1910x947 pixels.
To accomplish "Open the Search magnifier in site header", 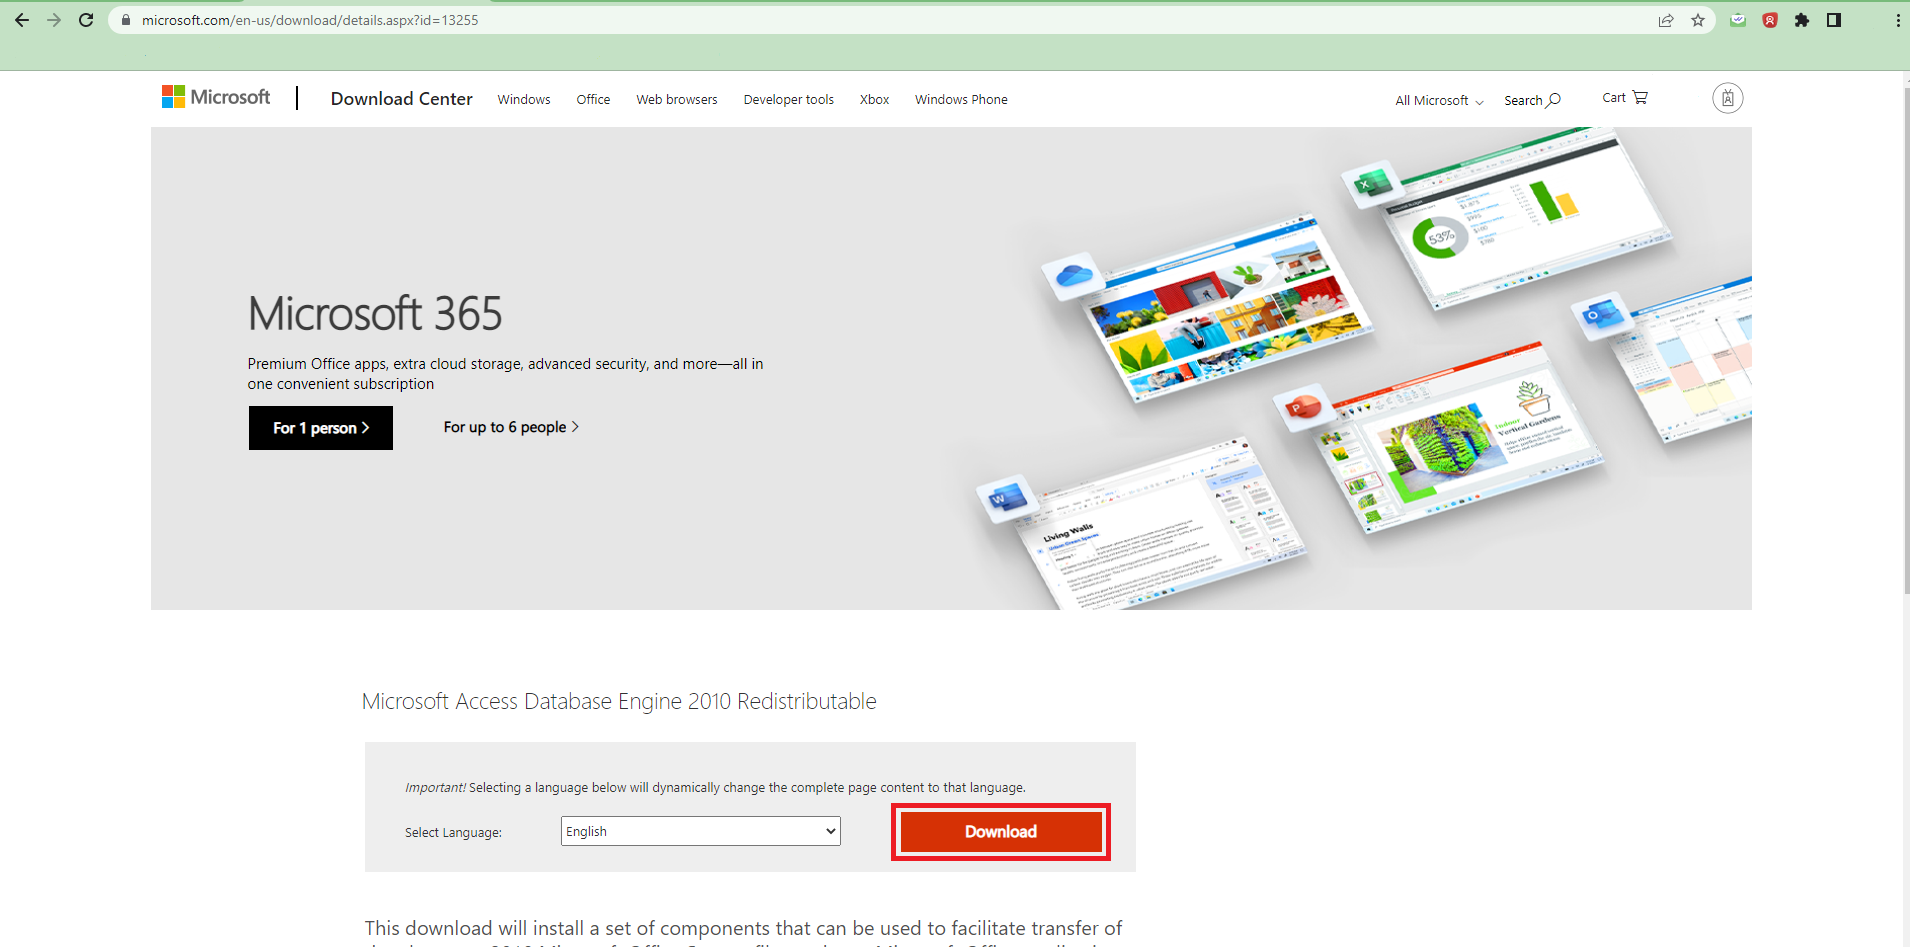I will pos(1532,100).
